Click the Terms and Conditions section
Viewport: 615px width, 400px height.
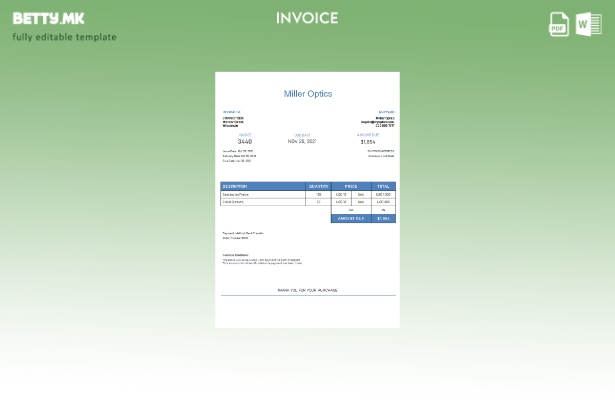tap(260, 259)
